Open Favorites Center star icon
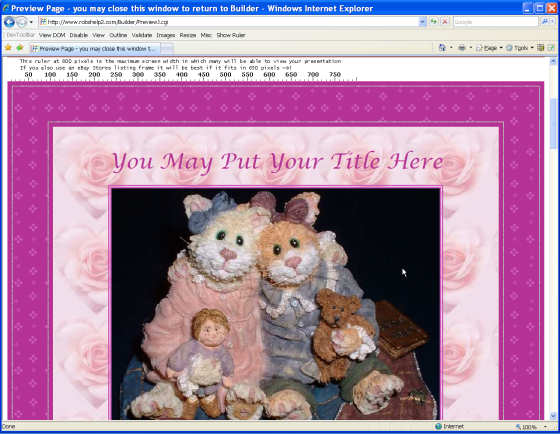 click(8, 48)
